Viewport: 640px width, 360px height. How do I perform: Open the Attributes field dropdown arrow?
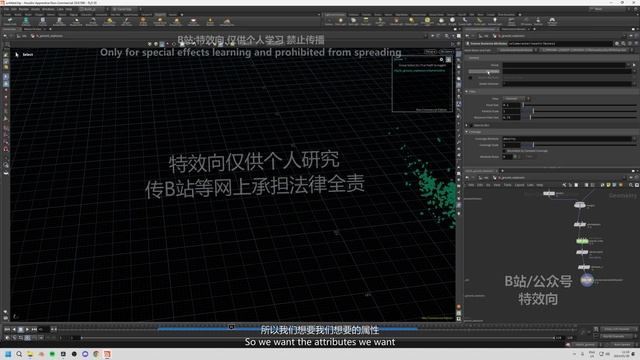point(634,71)
